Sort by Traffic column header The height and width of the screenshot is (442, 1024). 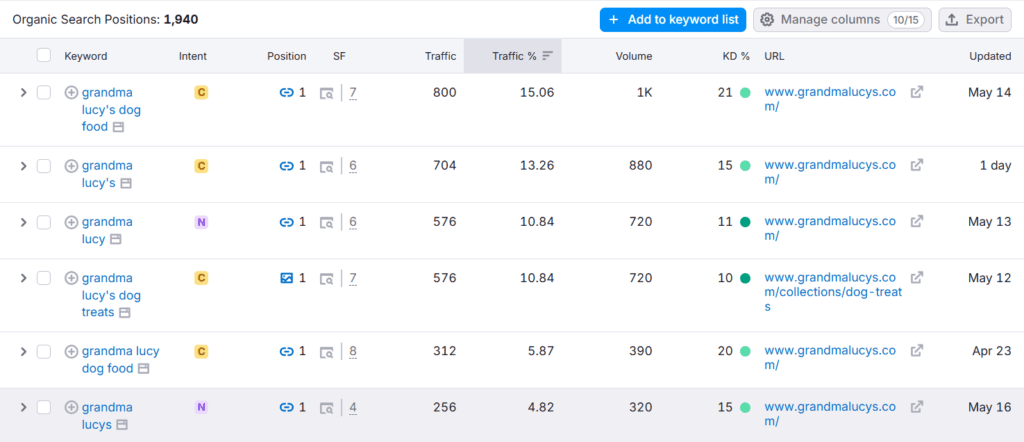pos(441,56)
